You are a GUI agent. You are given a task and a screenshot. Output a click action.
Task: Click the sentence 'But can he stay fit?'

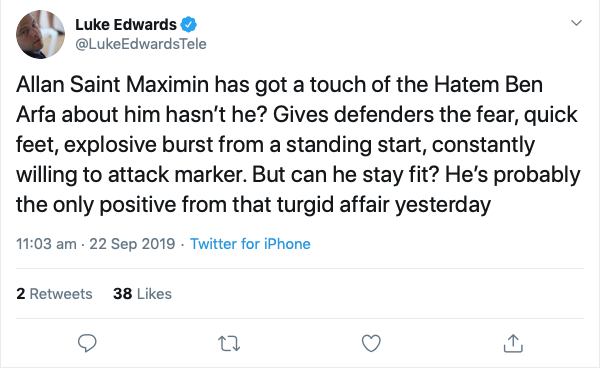pyautogui.click(x=345, y=174)
